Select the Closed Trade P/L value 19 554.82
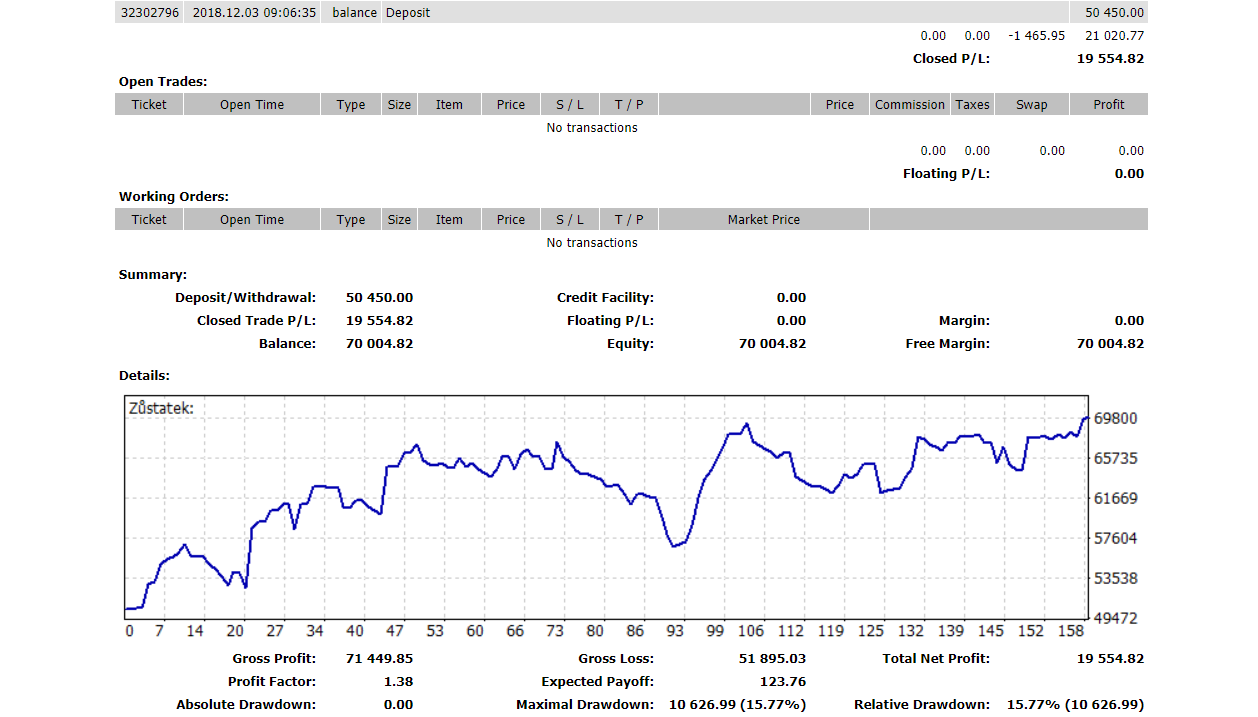This screenshot has width=1258, height=717. [379, 320]
